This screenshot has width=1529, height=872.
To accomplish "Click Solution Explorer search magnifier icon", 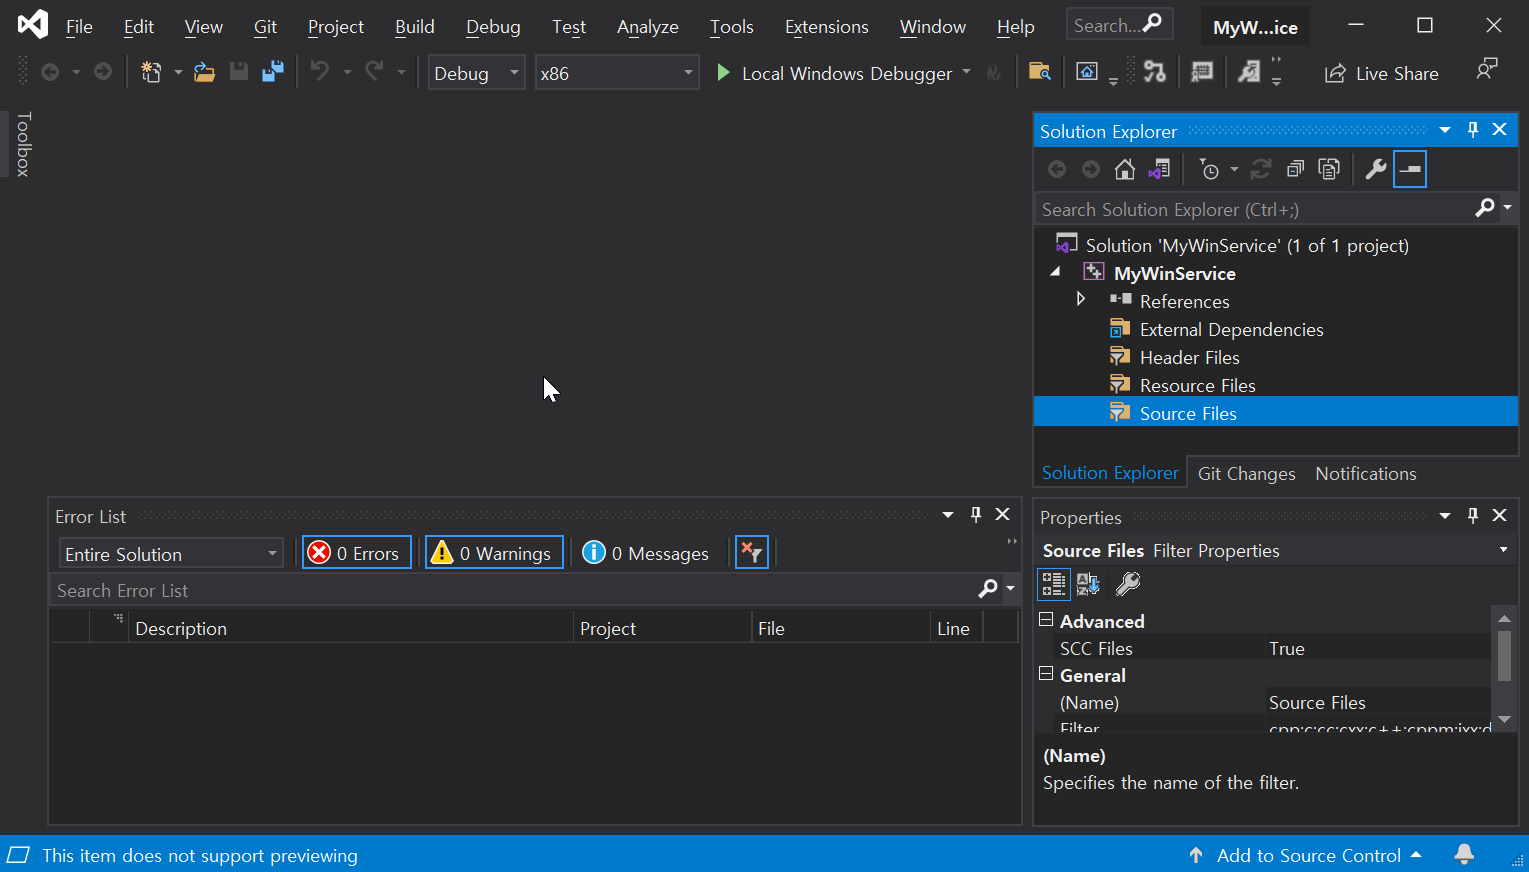I will tap(1485, 208).
